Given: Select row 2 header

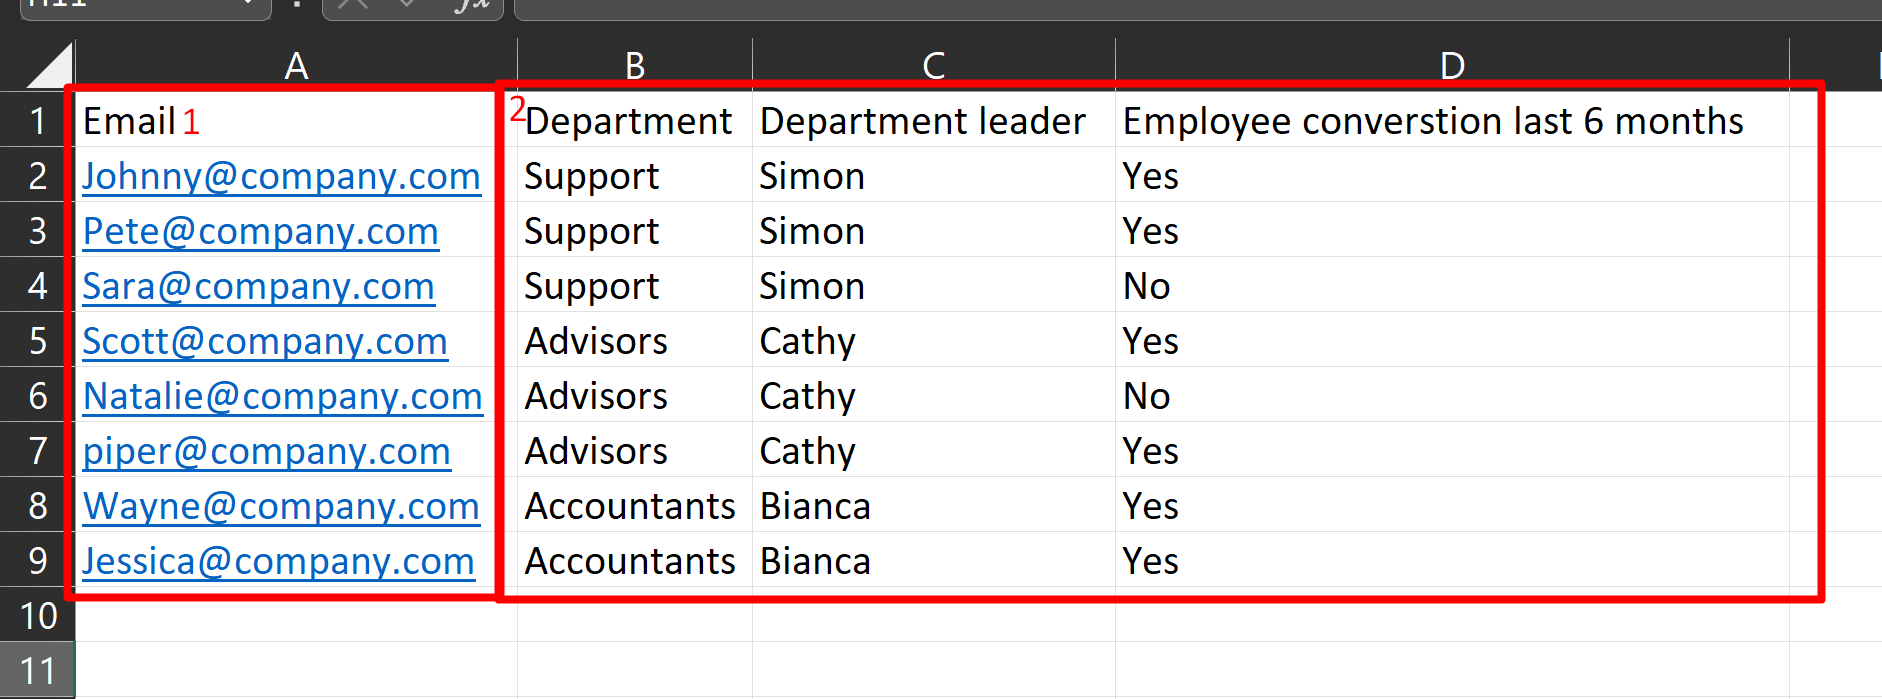Looking at the screenshot, I should click(37, 175).
